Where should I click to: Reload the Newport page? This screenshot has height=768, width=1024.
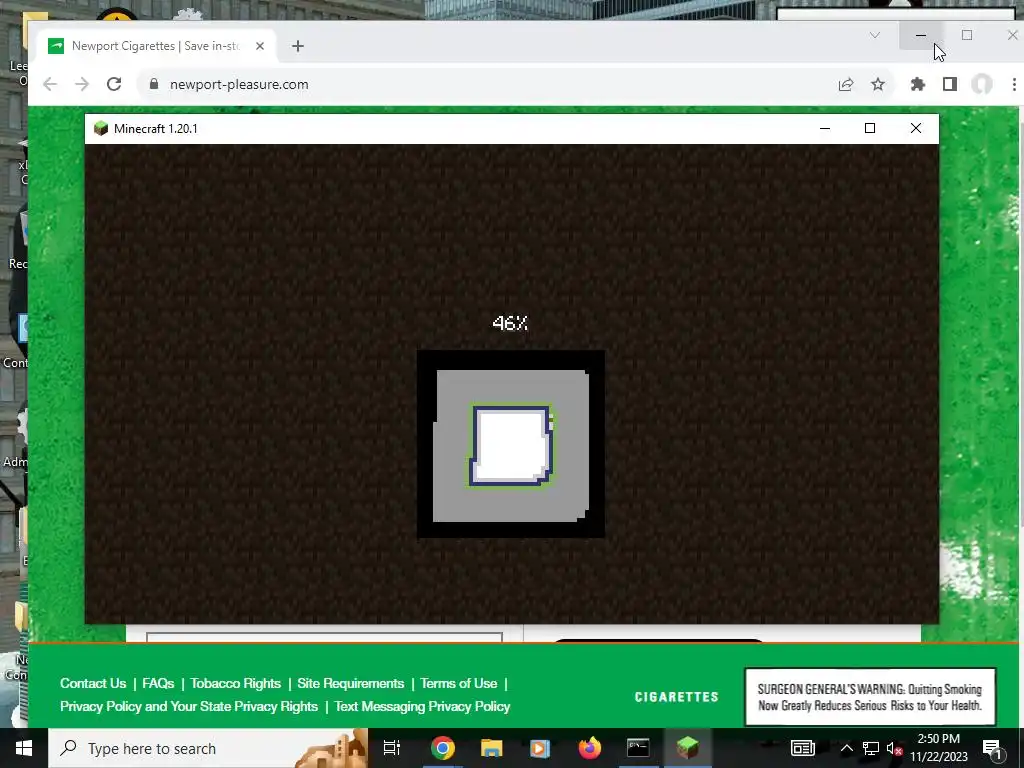(x=114, y=84)
